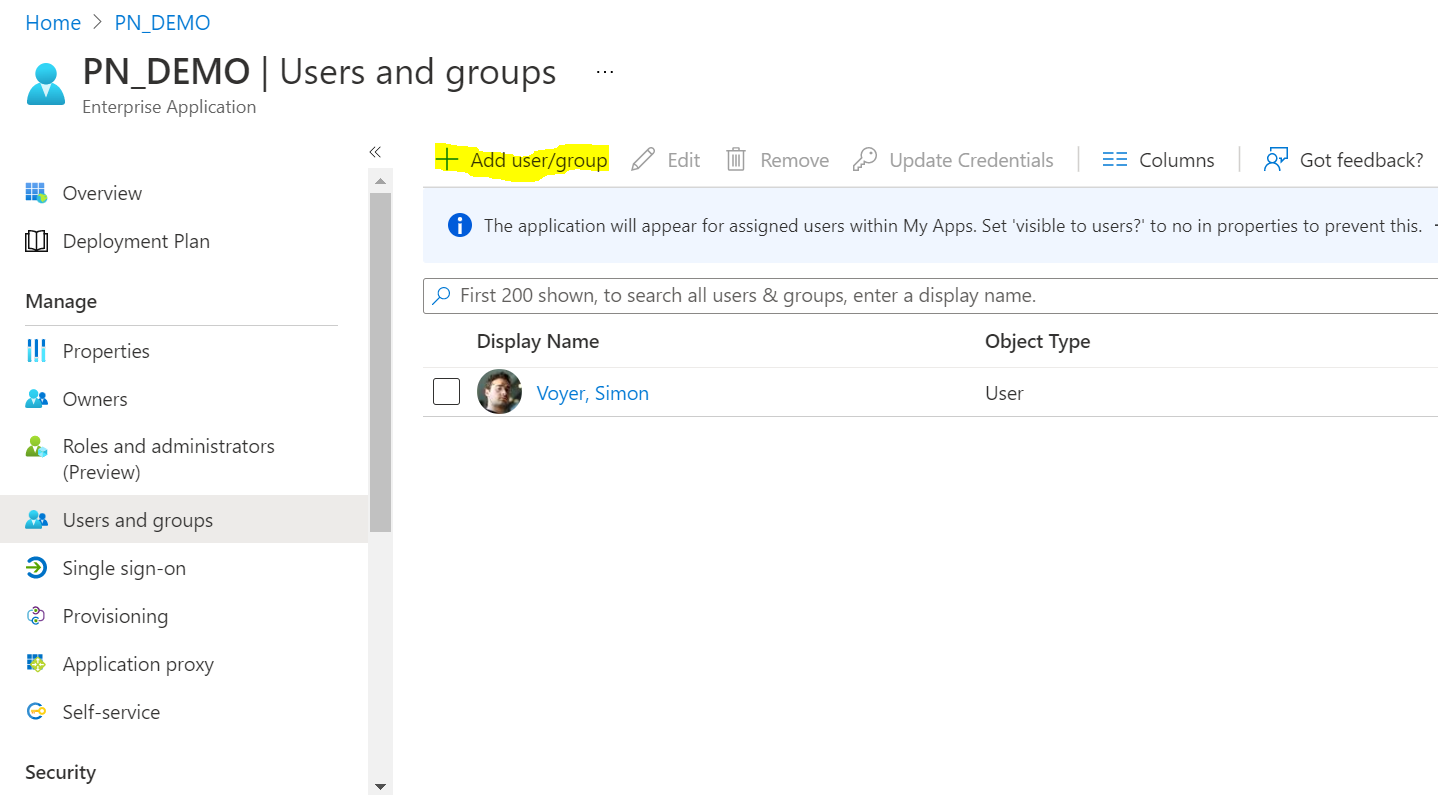Click the sidebar scrollbar down arrow
Image resolution: width=1438 pixels, height=795 pixels.
[x=380, y=786]
